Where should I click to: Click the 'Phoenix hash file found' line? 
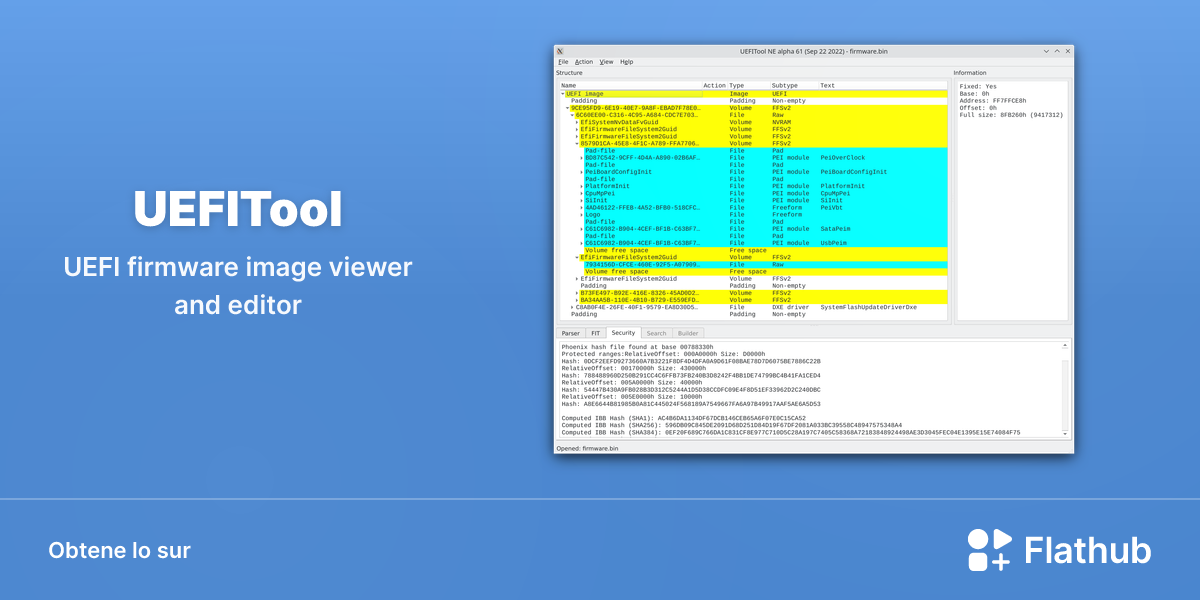[637, 346]
